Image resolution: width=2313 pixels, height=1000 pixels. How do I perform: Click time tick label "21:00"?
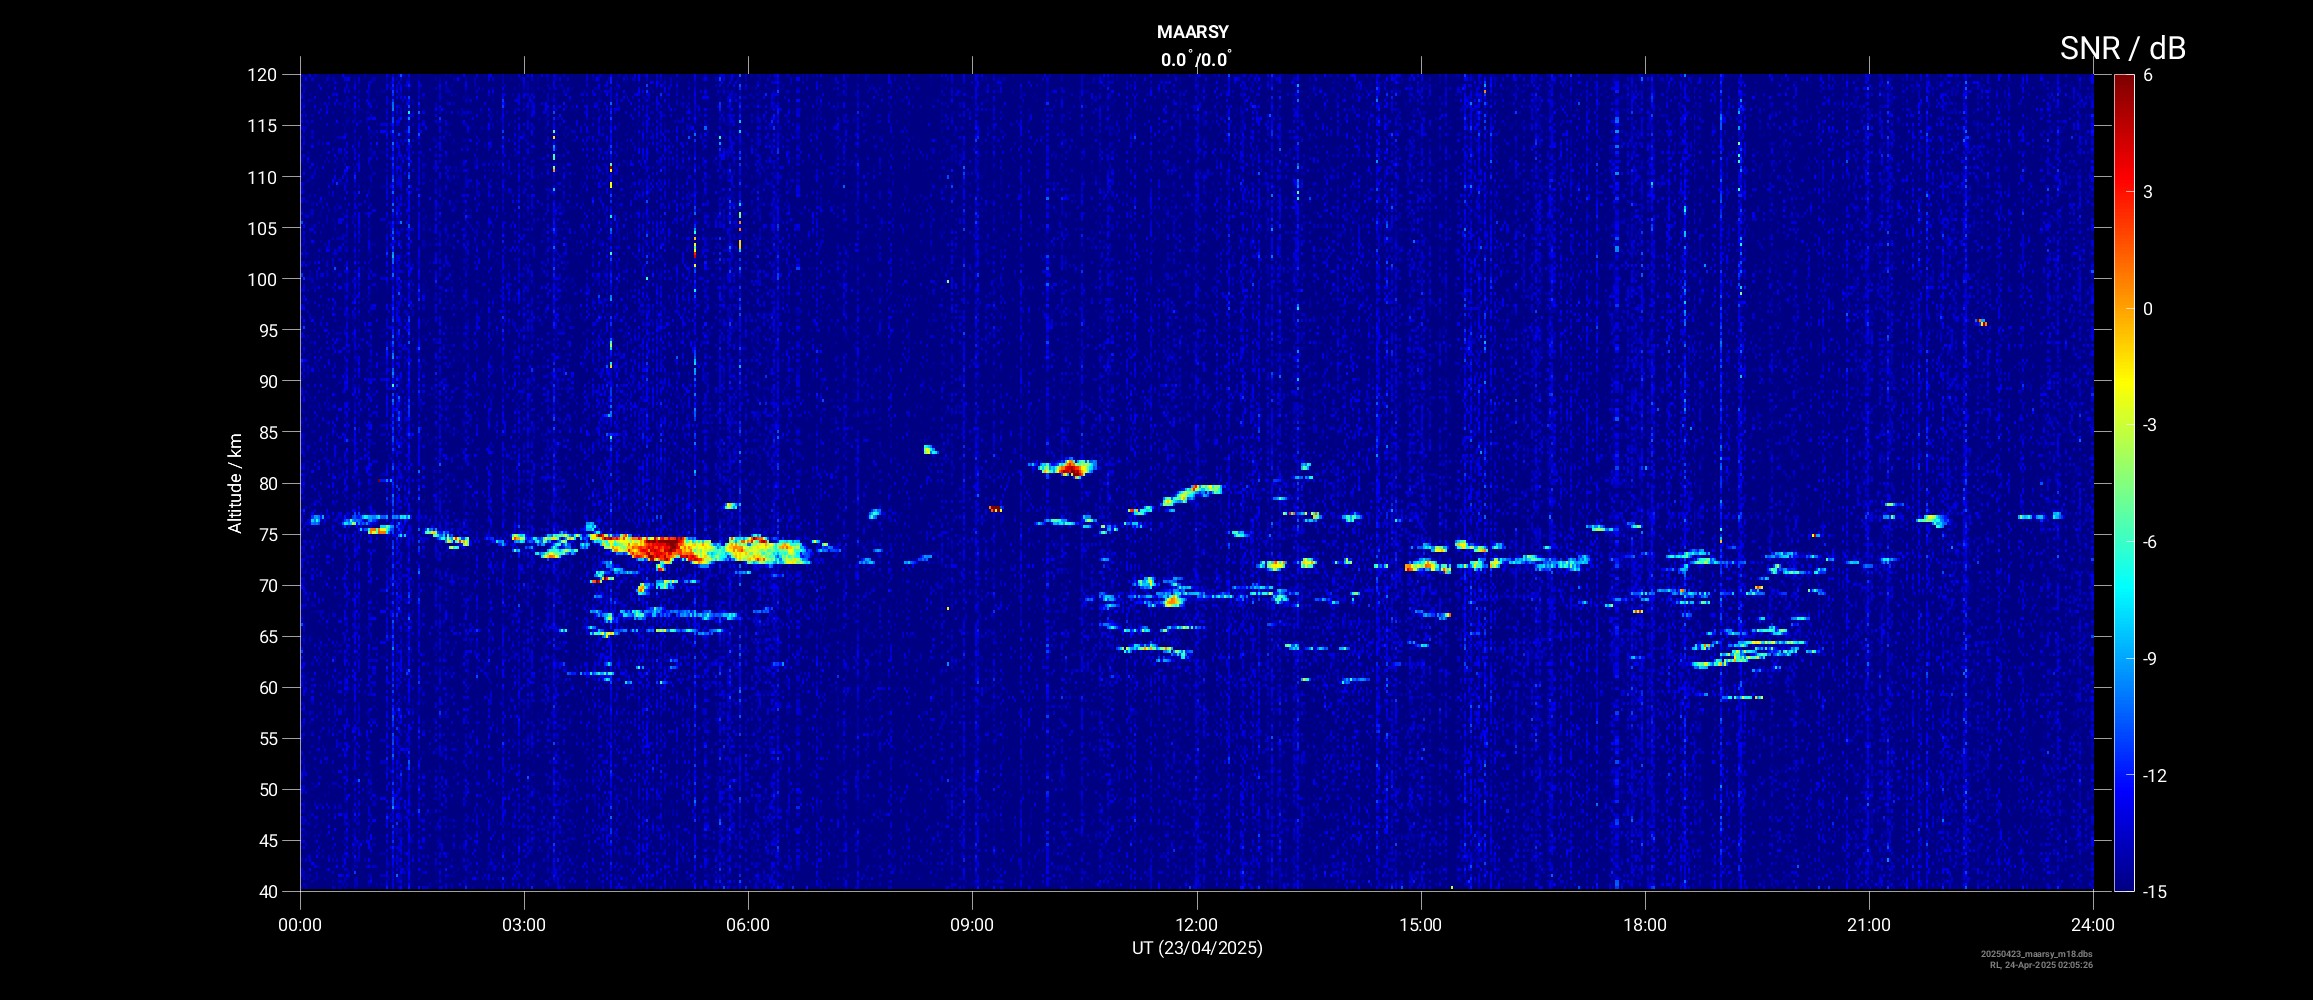click(1869, 925)
